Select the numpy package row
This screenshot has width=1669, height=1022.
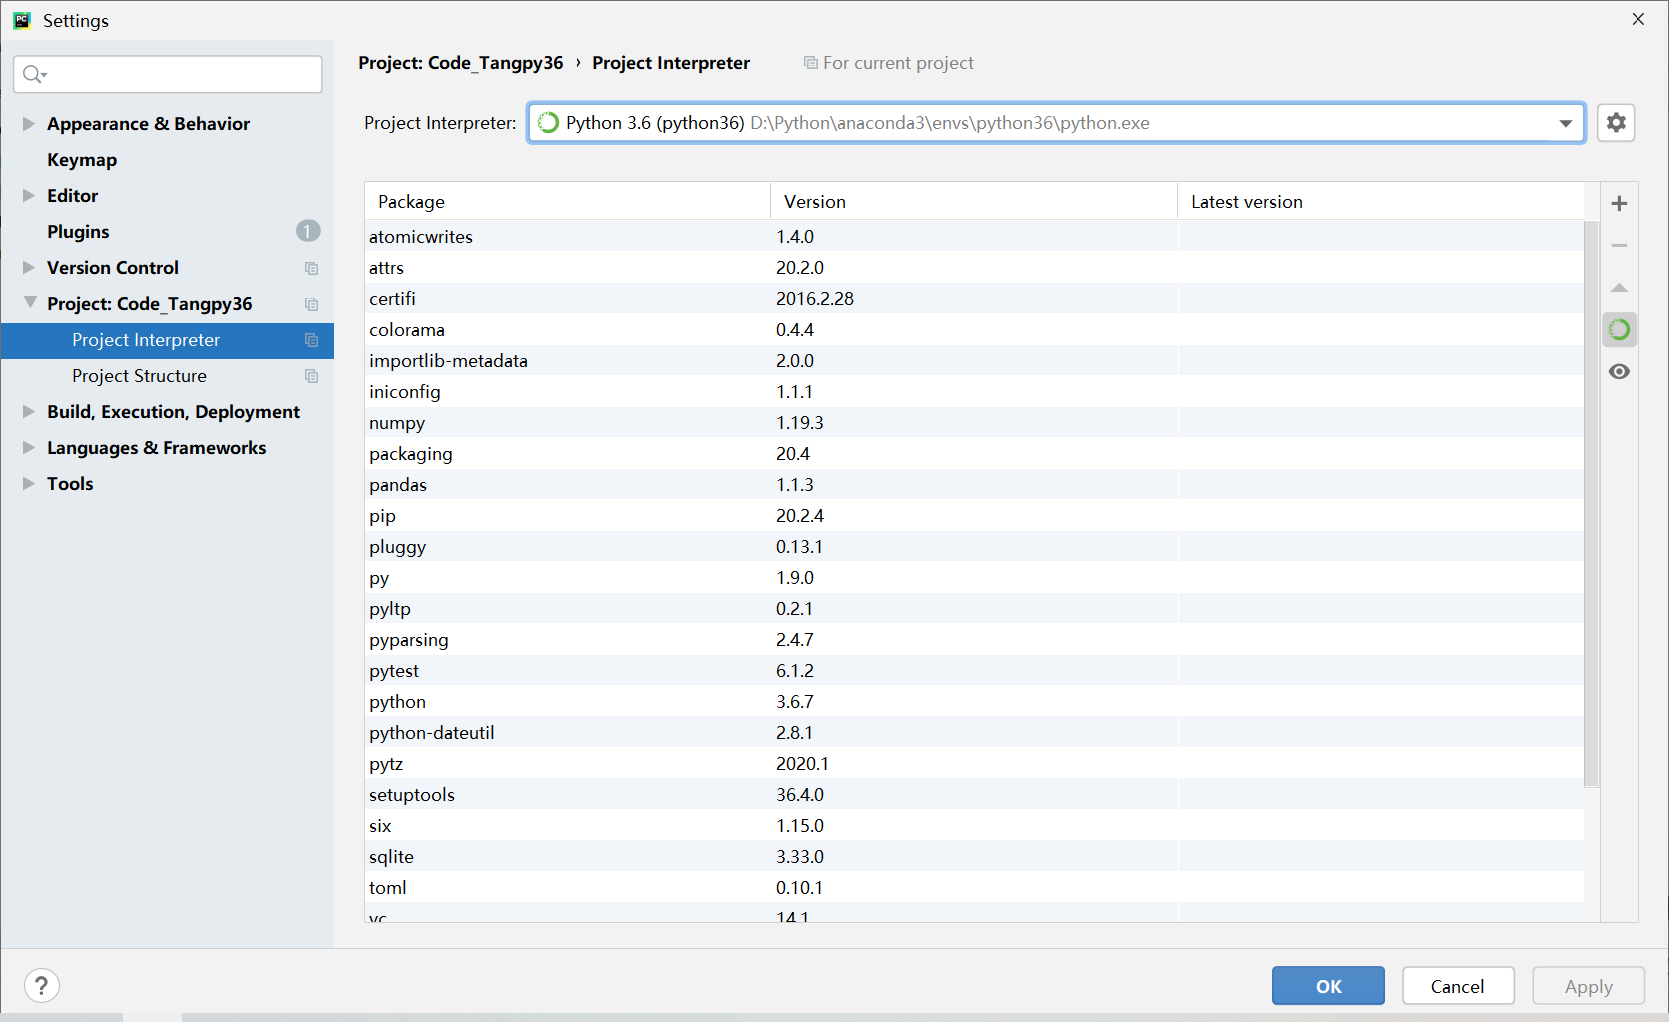coord(975,423)
